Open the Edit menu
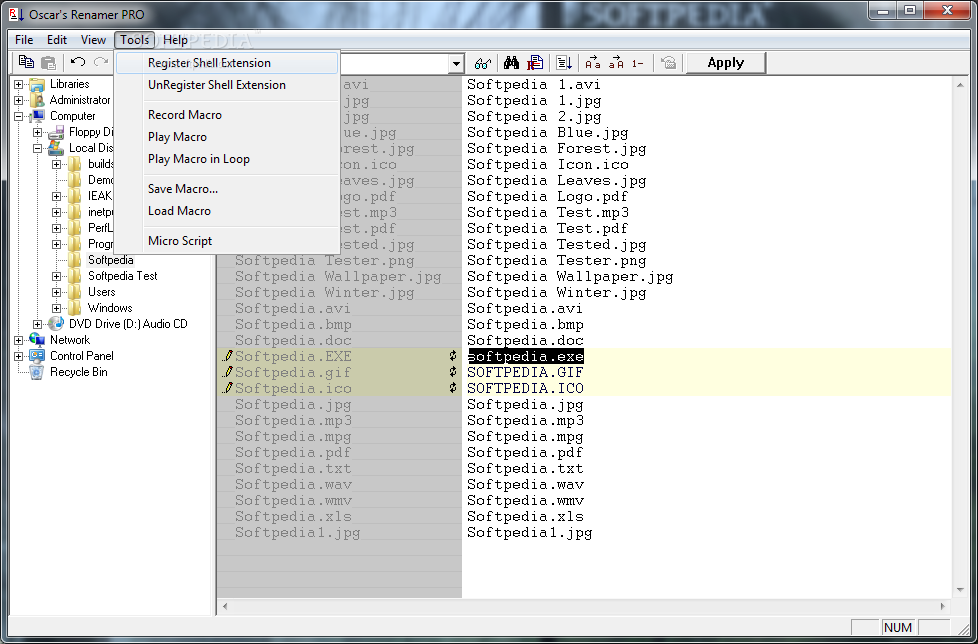Viewport: 978px width, 644px height. 57,40
